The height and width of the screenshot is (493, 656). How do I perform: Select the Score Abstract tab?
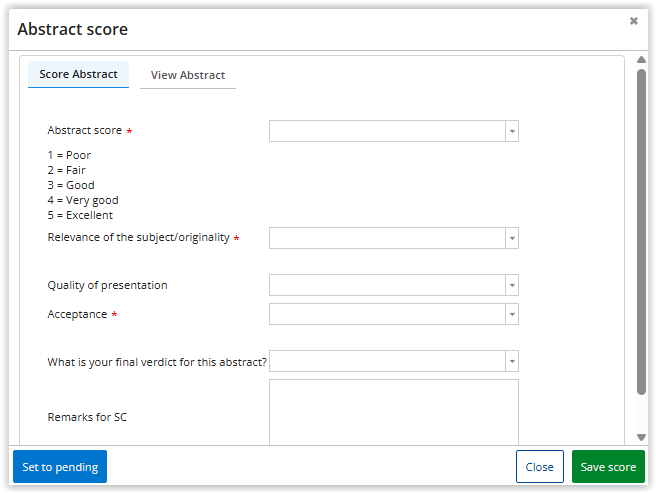click(78, 74)
